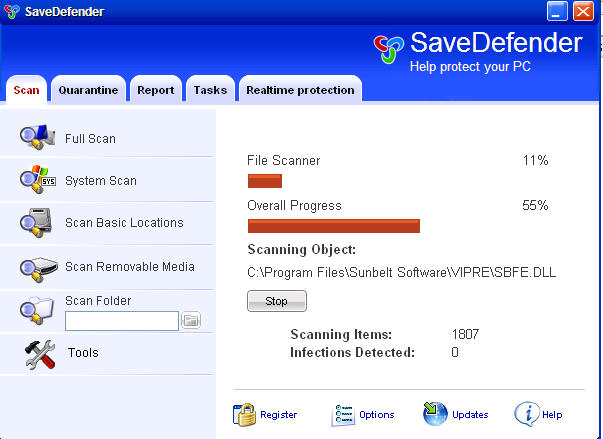Close the SaveDefender window
This screenshot has width=603, height=439.
coord(583,11)
